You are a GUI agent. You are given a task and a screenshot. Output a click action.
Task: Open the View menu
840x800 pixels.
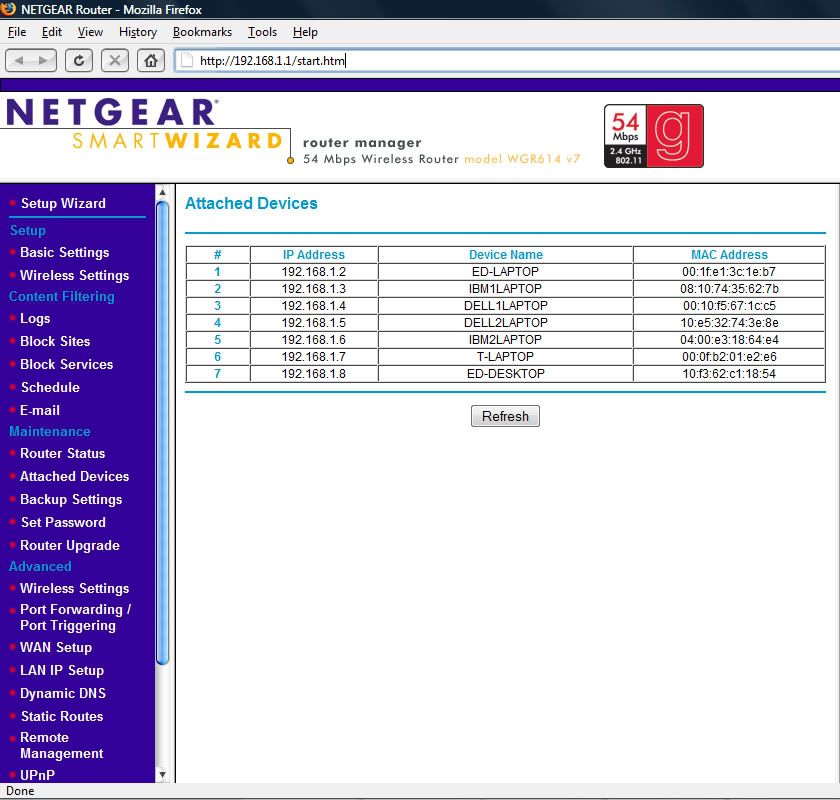coord(90,32)
